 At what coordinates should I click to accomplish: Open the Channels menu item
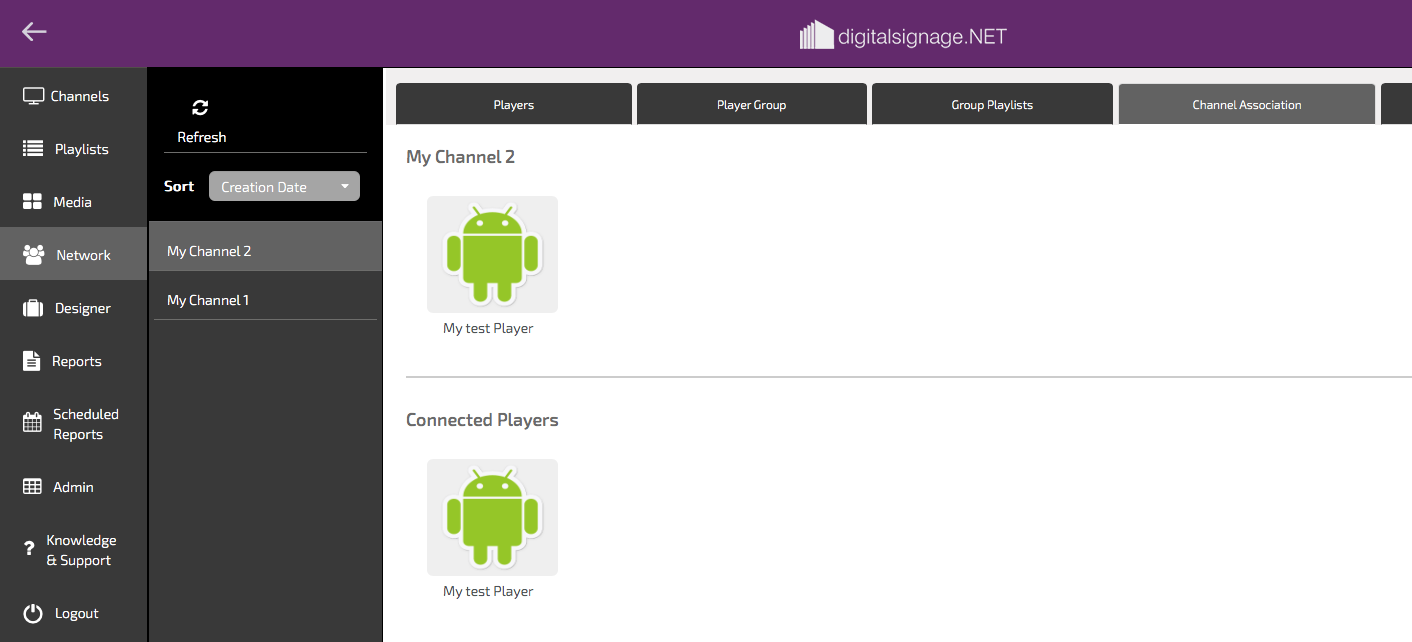pyautogui.click(x=80, y=96)
